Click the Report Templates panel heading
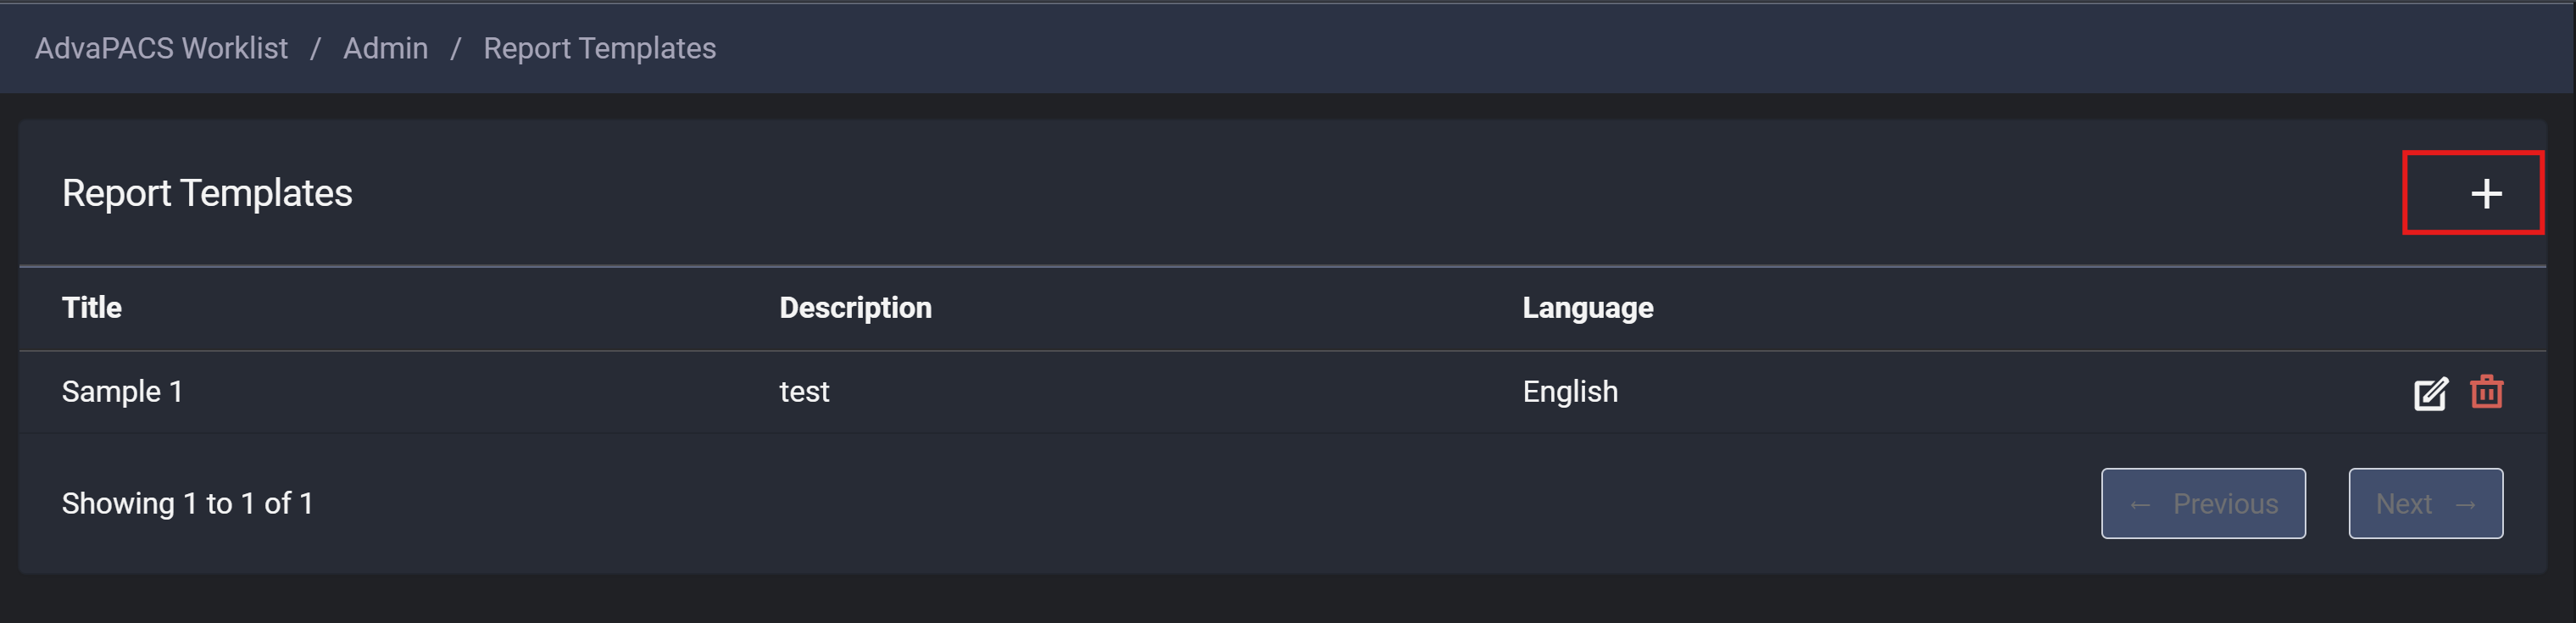 click(x=207, y=193)
